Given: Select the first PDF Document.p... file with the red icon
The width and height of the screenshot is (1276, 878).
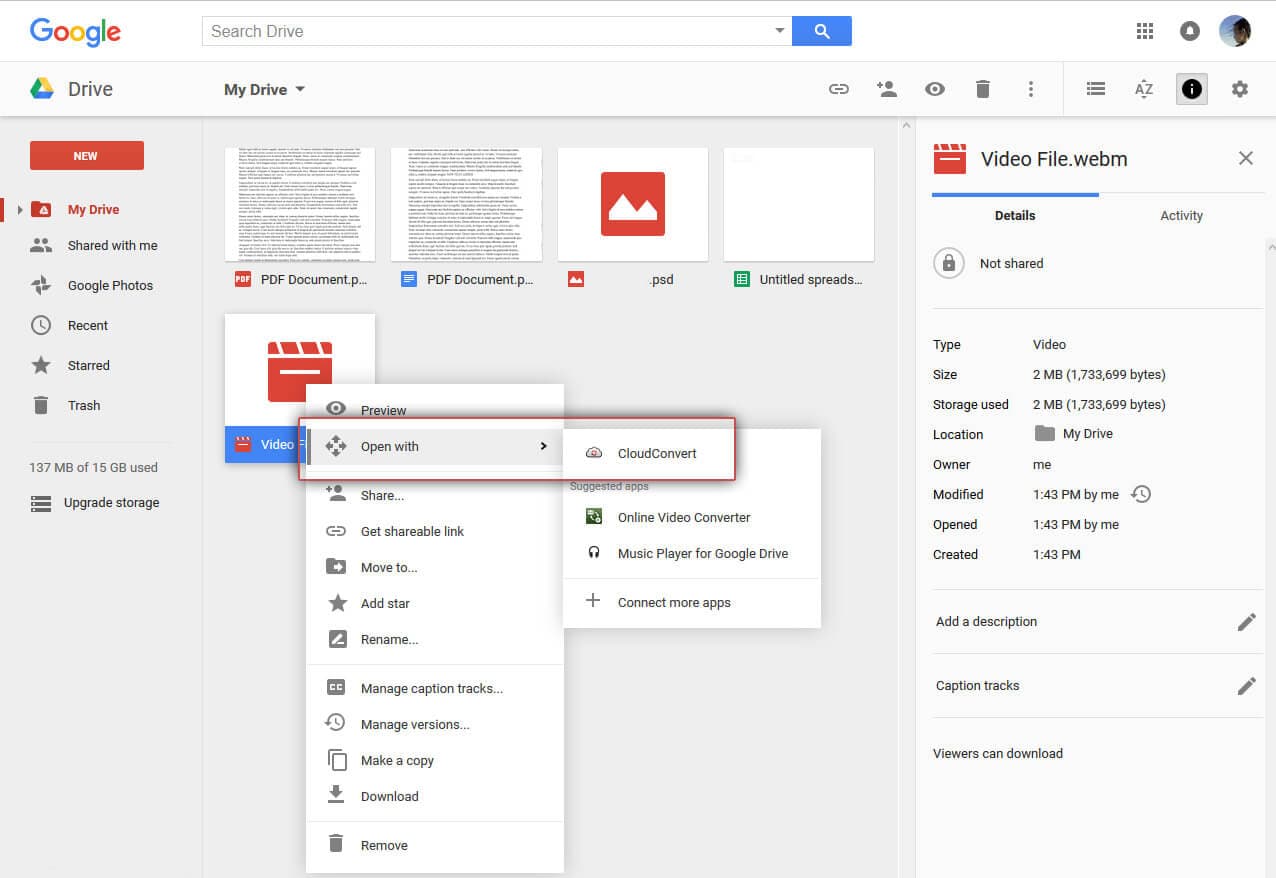Looking at the screenshot, I should (x=300, y=221).
